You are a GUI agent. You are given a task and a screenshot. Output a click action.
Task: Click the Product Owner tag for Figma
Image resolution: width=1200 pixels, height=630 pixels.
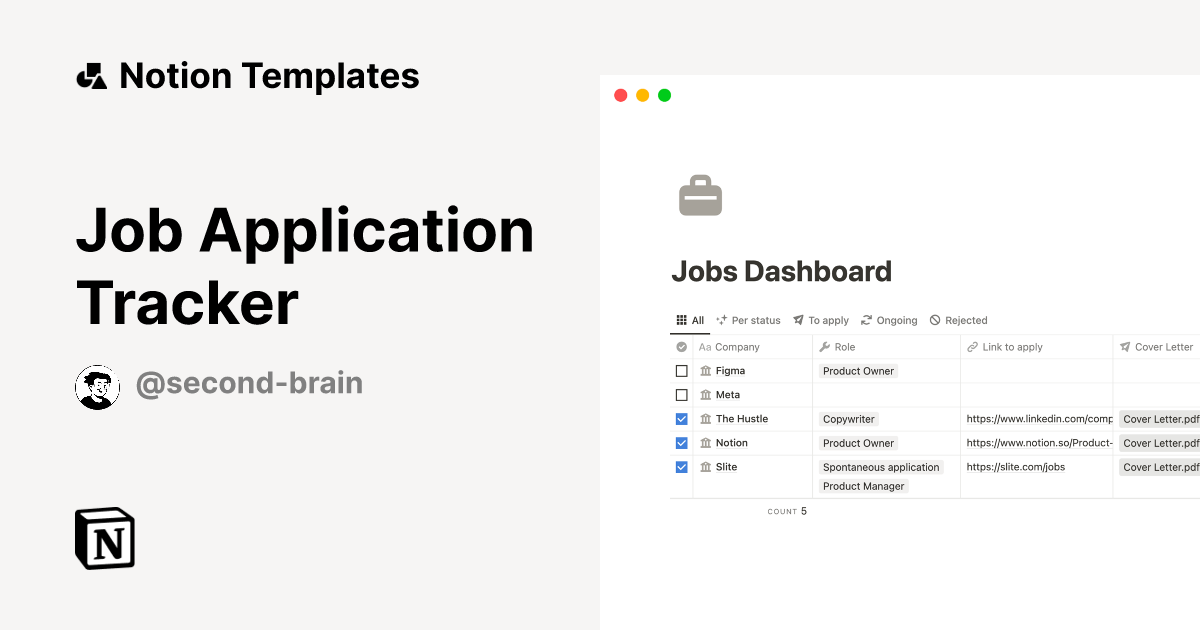click(x=858, y=371)
